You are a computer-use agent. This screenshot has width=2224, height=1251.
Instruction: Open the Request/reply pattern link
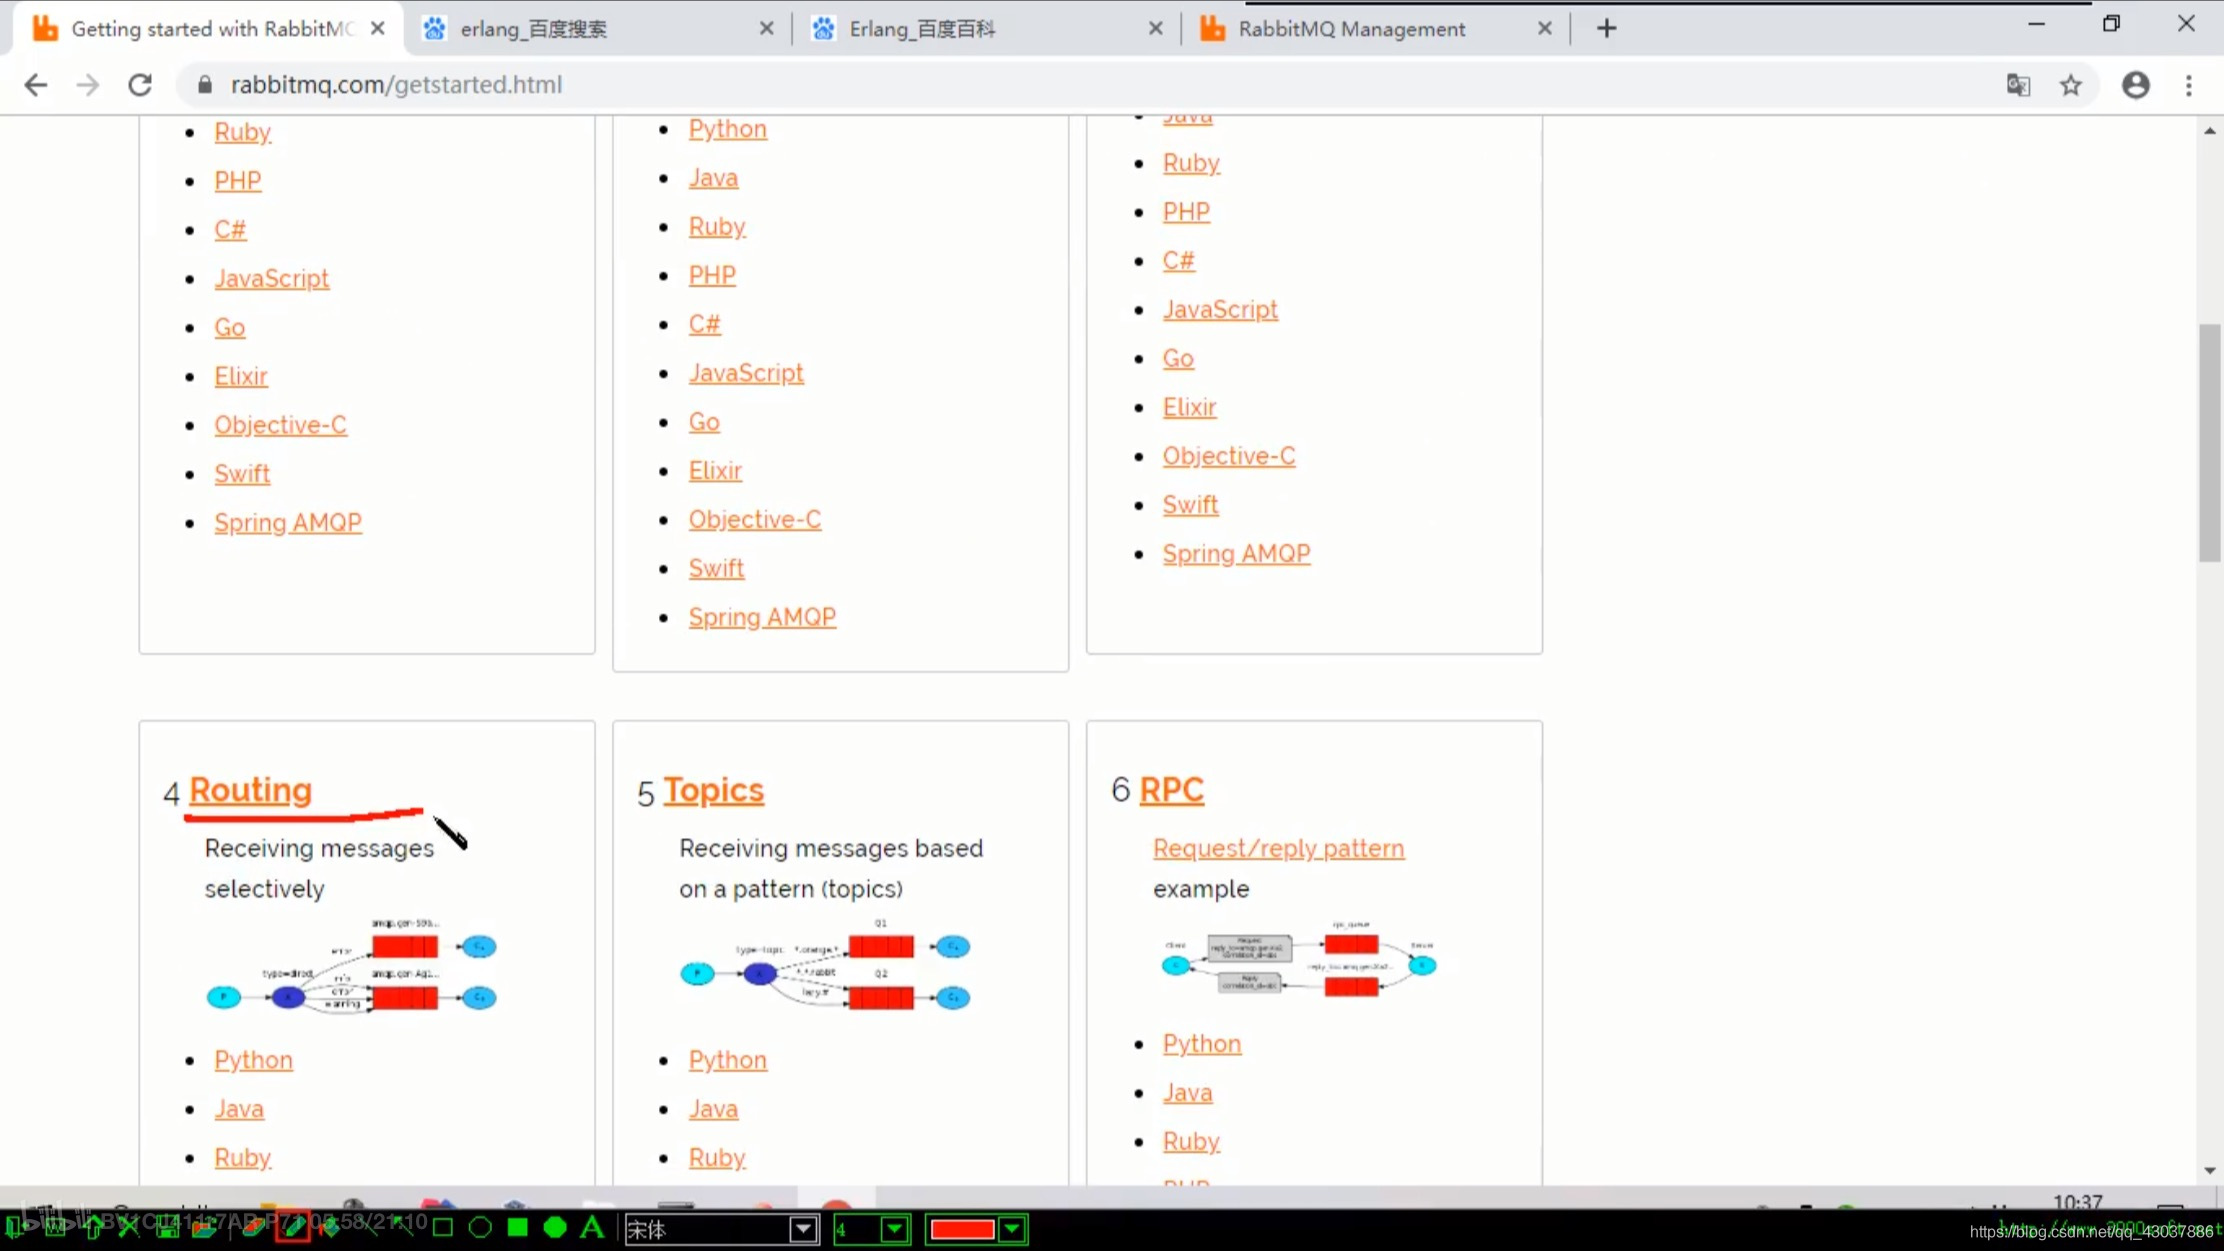[1278, 848]
